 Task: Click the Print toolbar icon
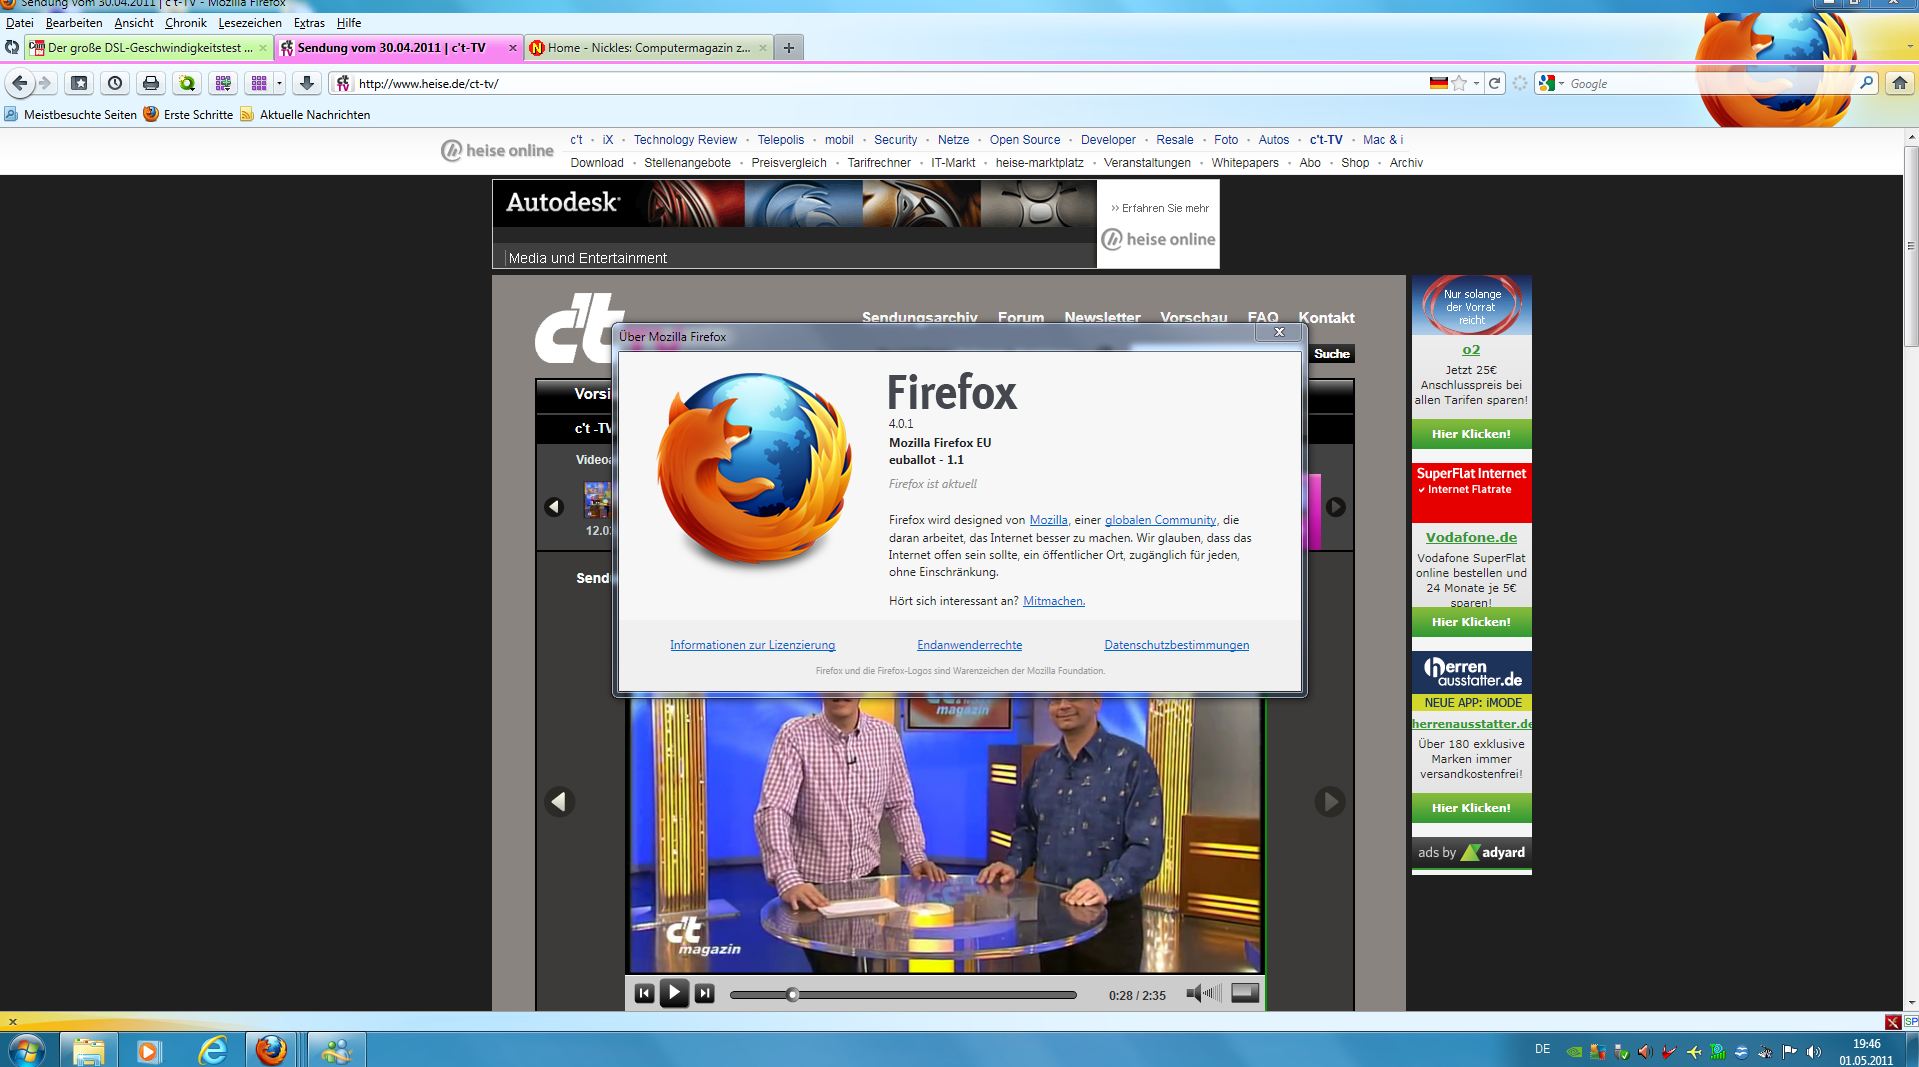tap(151, 83)
